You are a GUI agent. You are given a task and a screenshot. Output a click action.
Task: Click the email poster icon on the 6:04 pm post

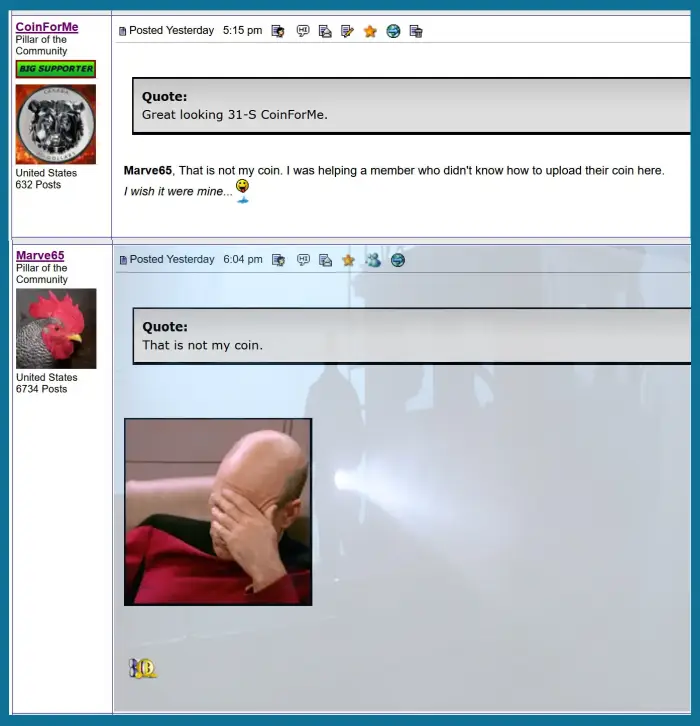pyautogui.click(x=325, y=260)
